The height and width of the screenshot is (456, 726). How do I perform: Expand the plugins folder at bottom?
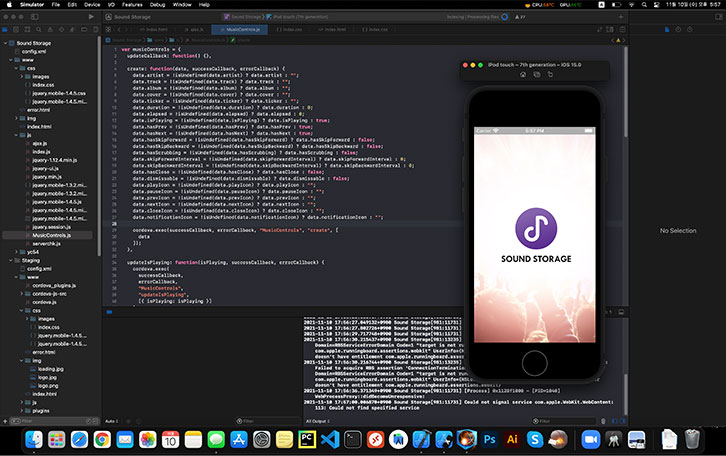click(x=21, y=411)
